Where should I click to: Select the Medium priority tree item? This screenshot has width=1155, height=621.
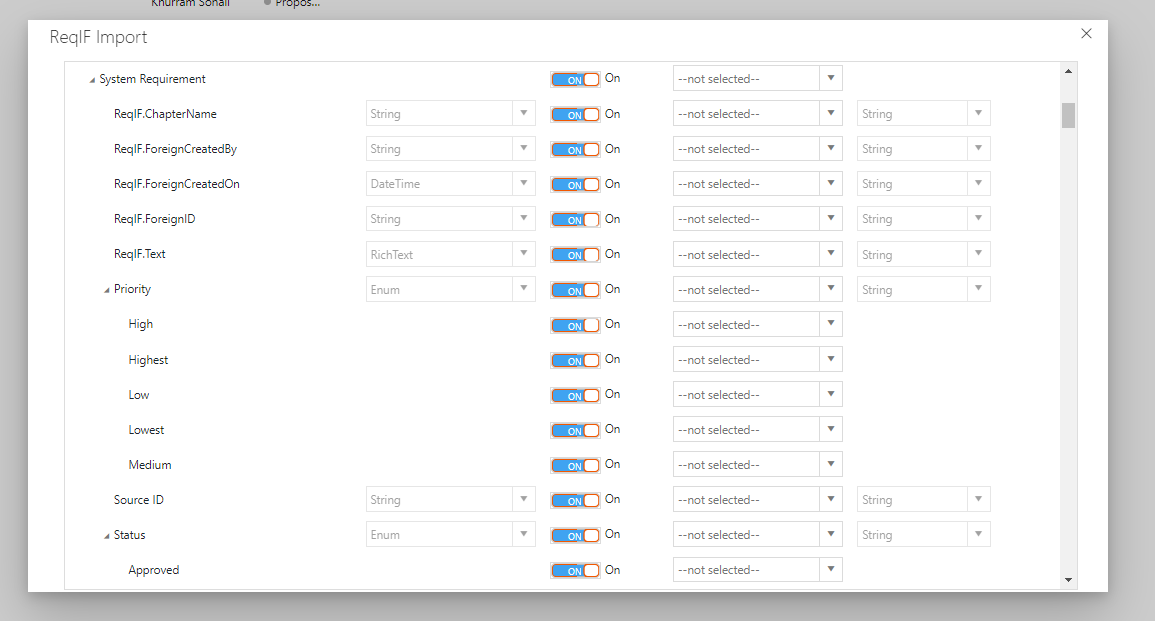coord(150,465)
